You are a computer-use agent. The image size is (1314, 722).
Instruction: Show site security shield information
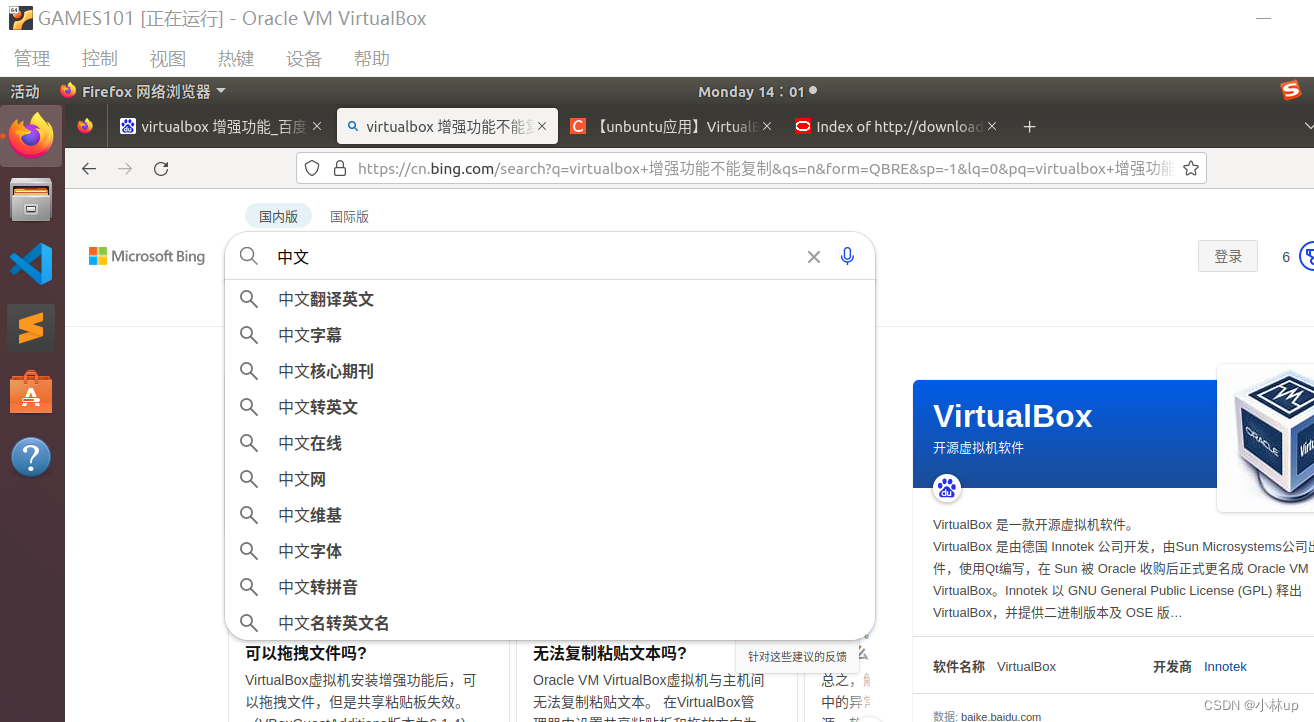(312, 169)
